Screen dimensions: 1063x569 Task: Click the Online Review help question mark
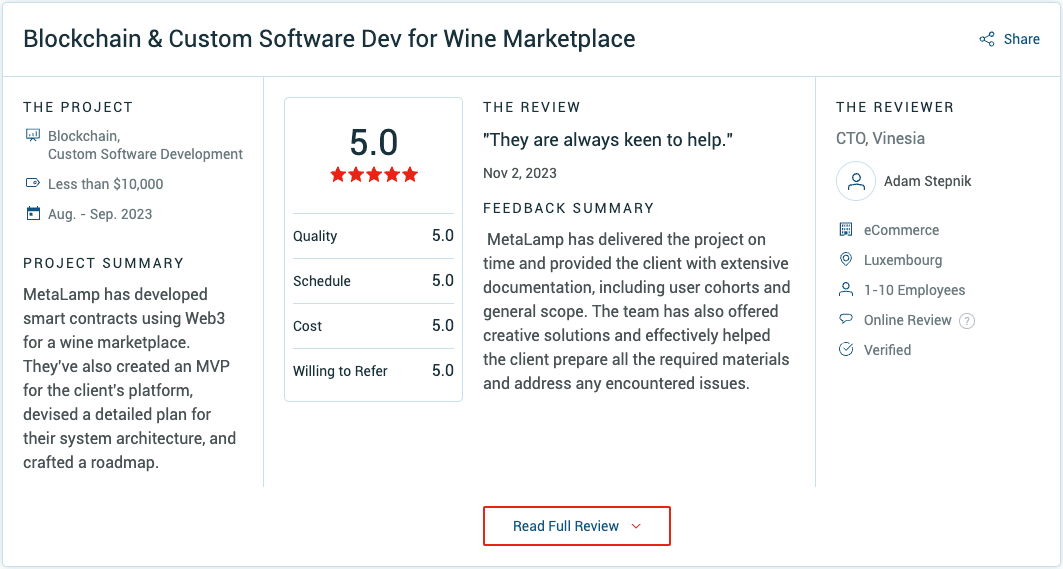[x=967, y=321]
